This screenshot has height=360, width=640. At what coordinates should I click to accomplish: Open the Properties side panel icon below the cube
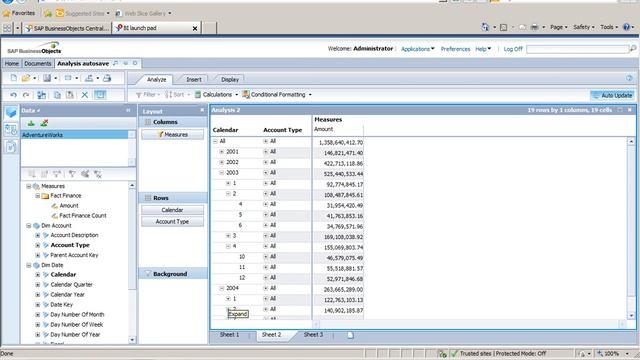click(11, 130)
